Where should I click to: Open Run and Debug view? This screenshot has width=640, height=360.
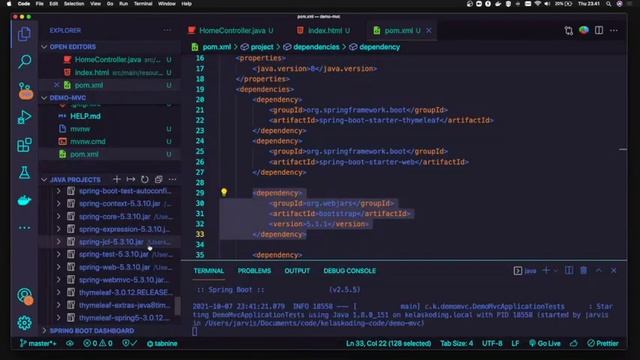pyautogui.click(x=24, y=118)
